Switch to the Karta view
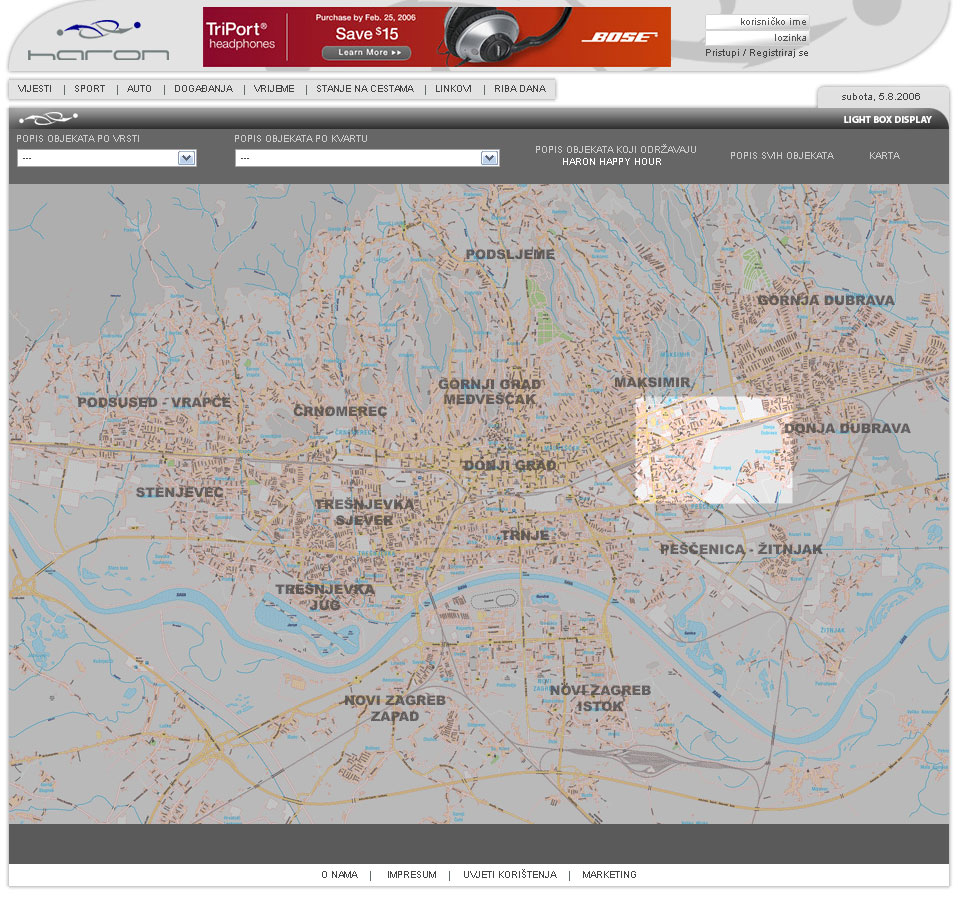Image resolution: width=960 pixels, height=899 pixels. coord(884,156)
